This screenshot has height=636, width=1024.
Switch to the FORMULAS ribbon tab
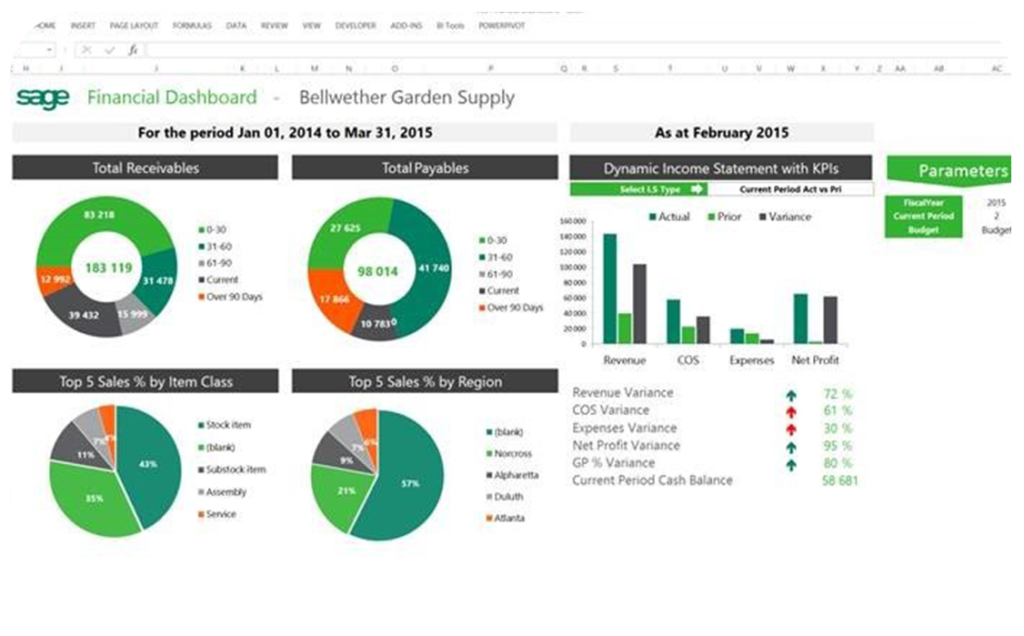(192, 25)
